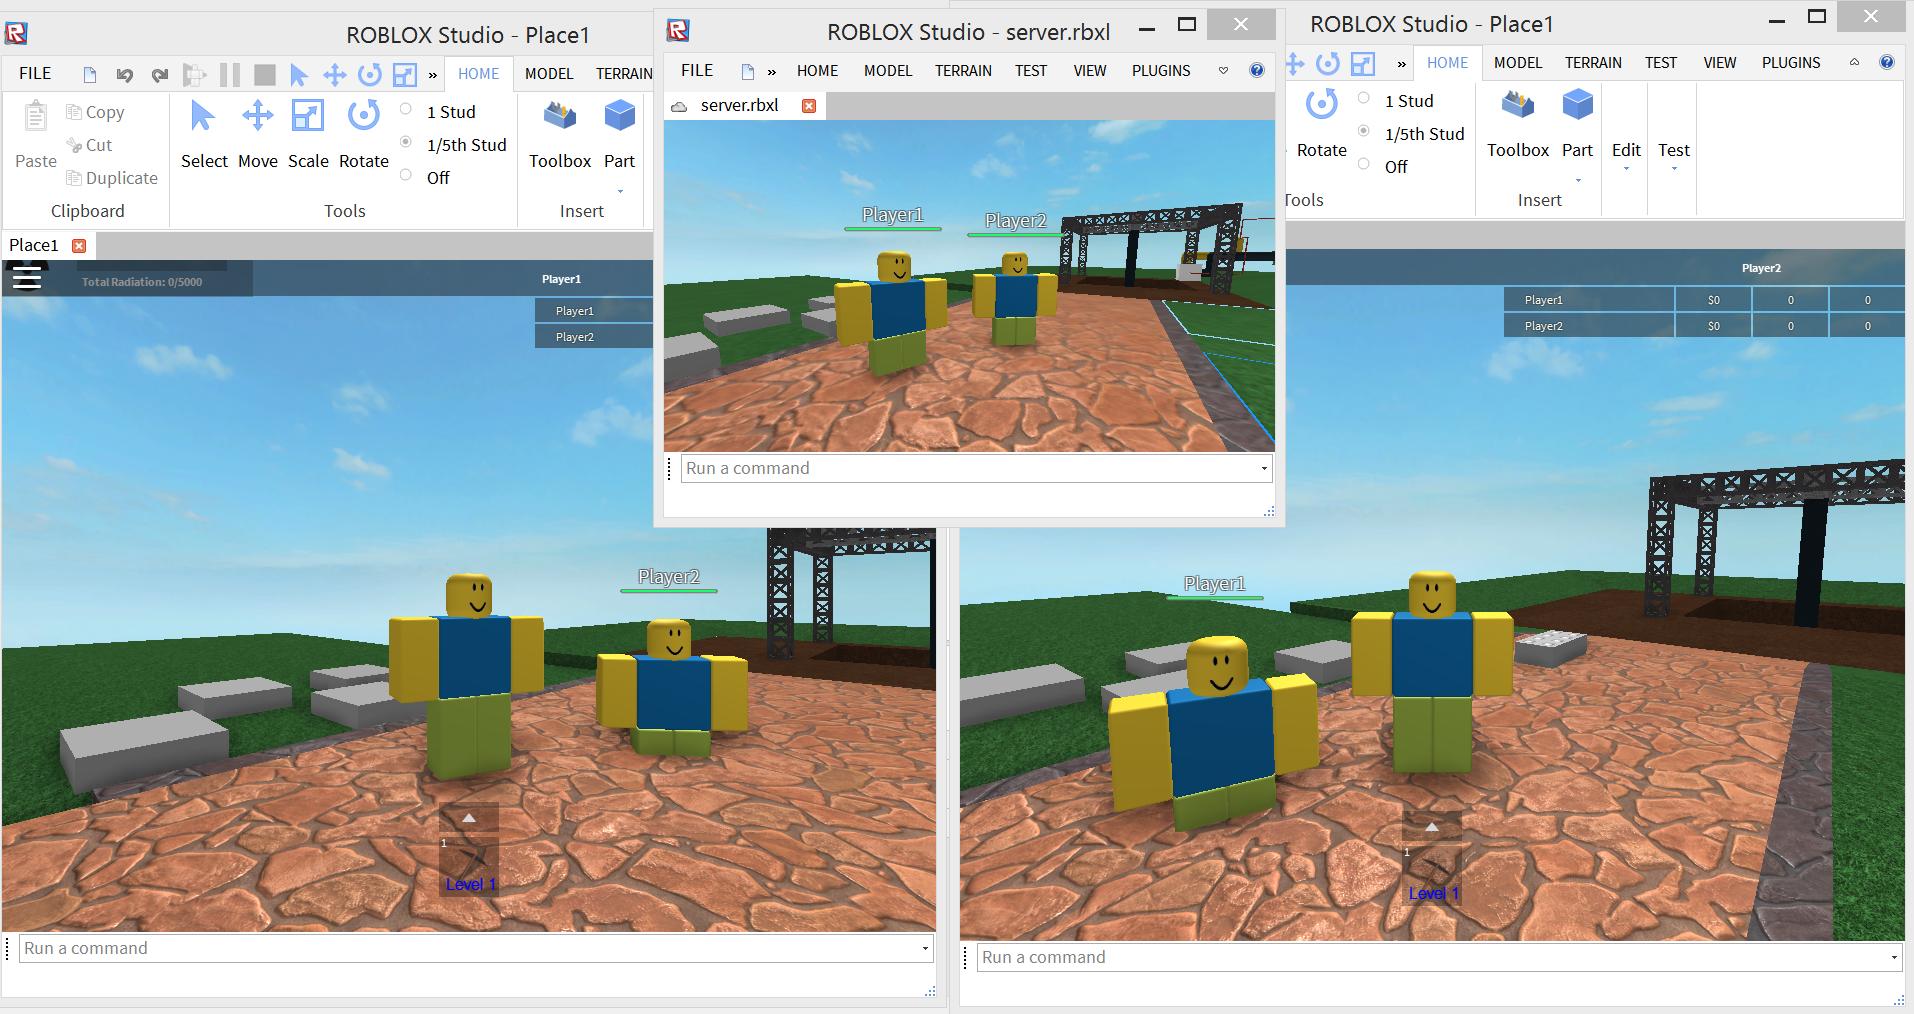The width and height of the screenshot is (1914, 1014).
Task: Choose the large Scale tool in left Place1 ribbon
Action: (x=308, y=135)
